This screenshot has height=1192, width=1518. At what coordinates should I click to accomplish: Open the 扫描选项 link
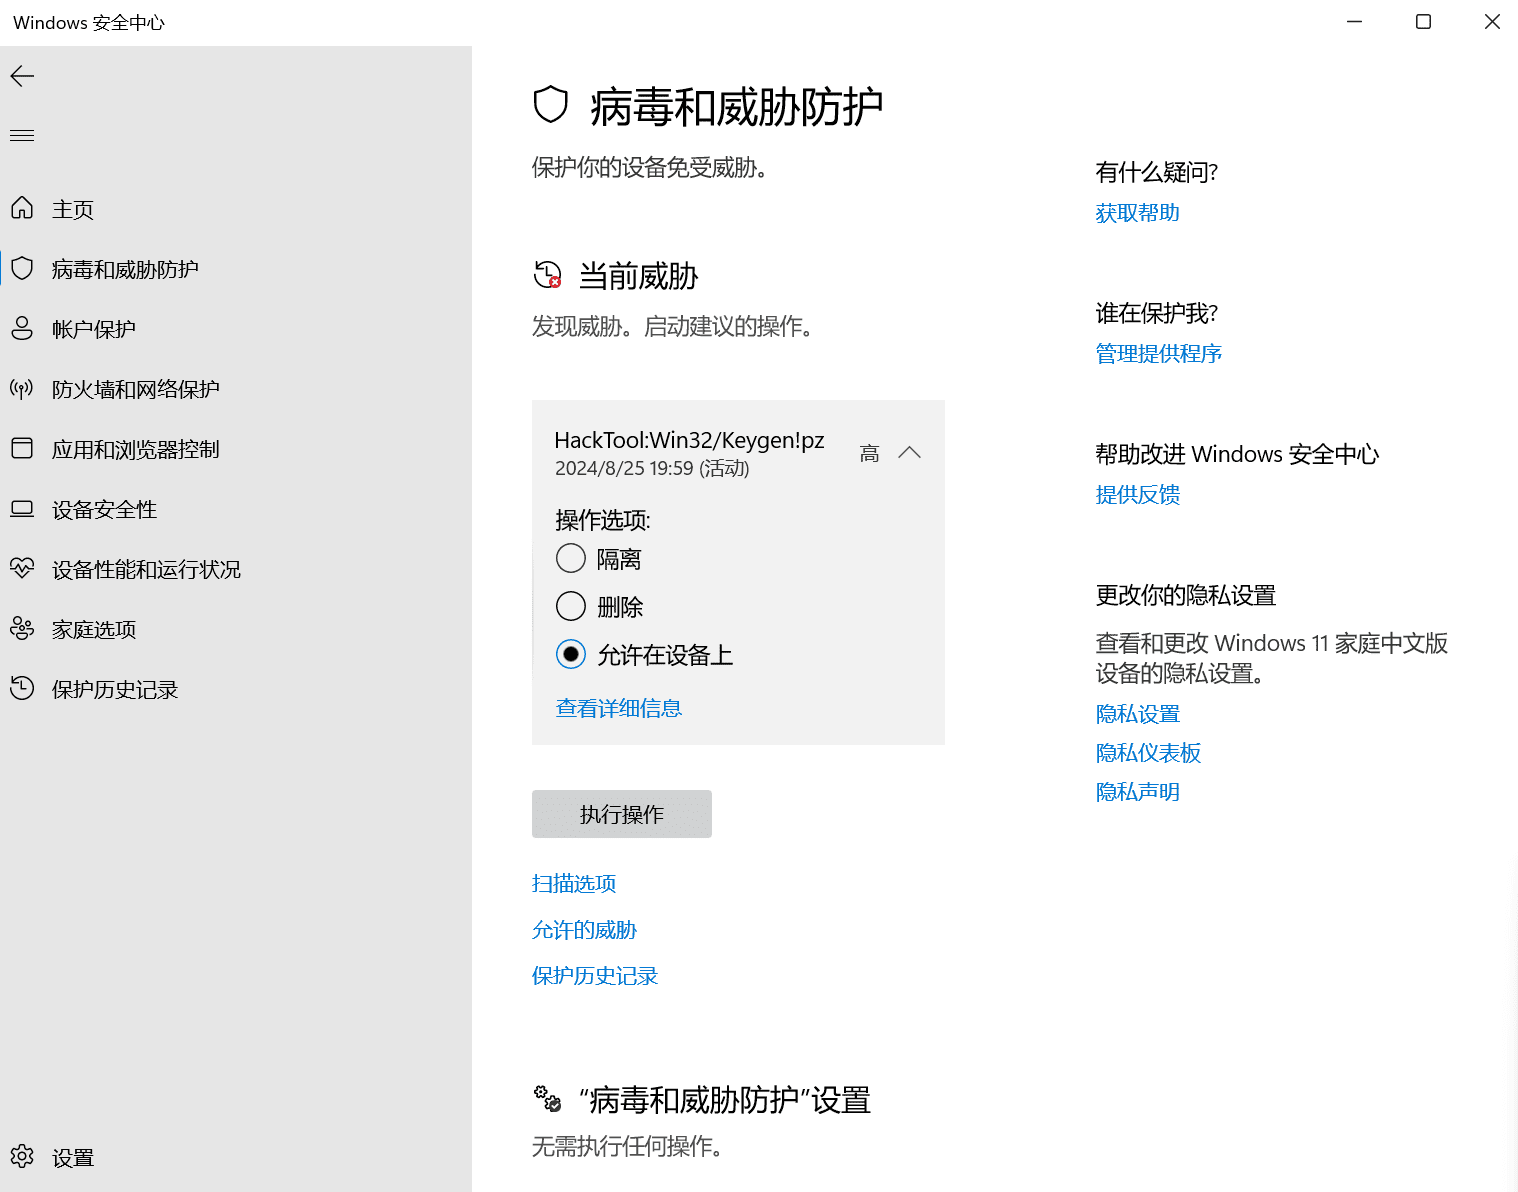click(x=574, y=883)
